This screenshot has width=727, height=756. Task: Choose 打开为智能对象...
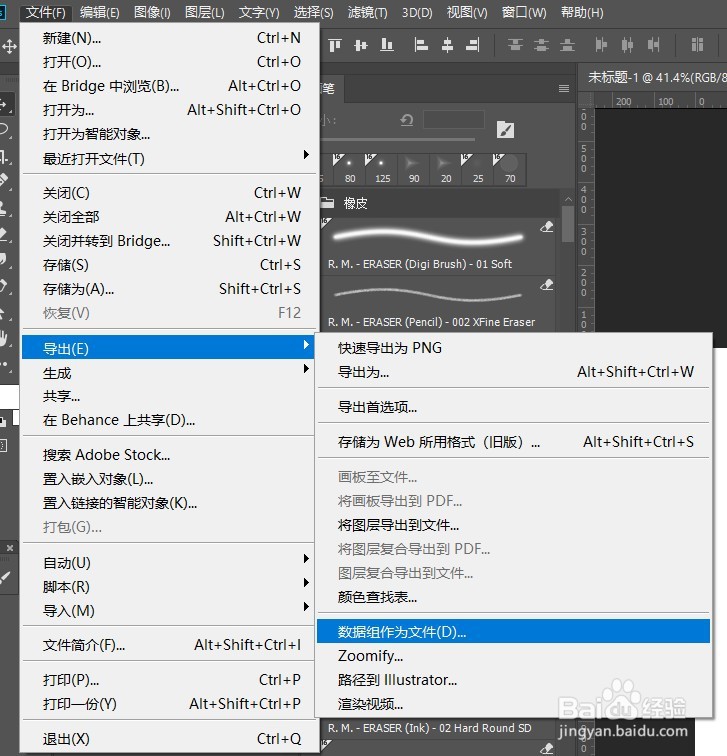tap(170, 134)
